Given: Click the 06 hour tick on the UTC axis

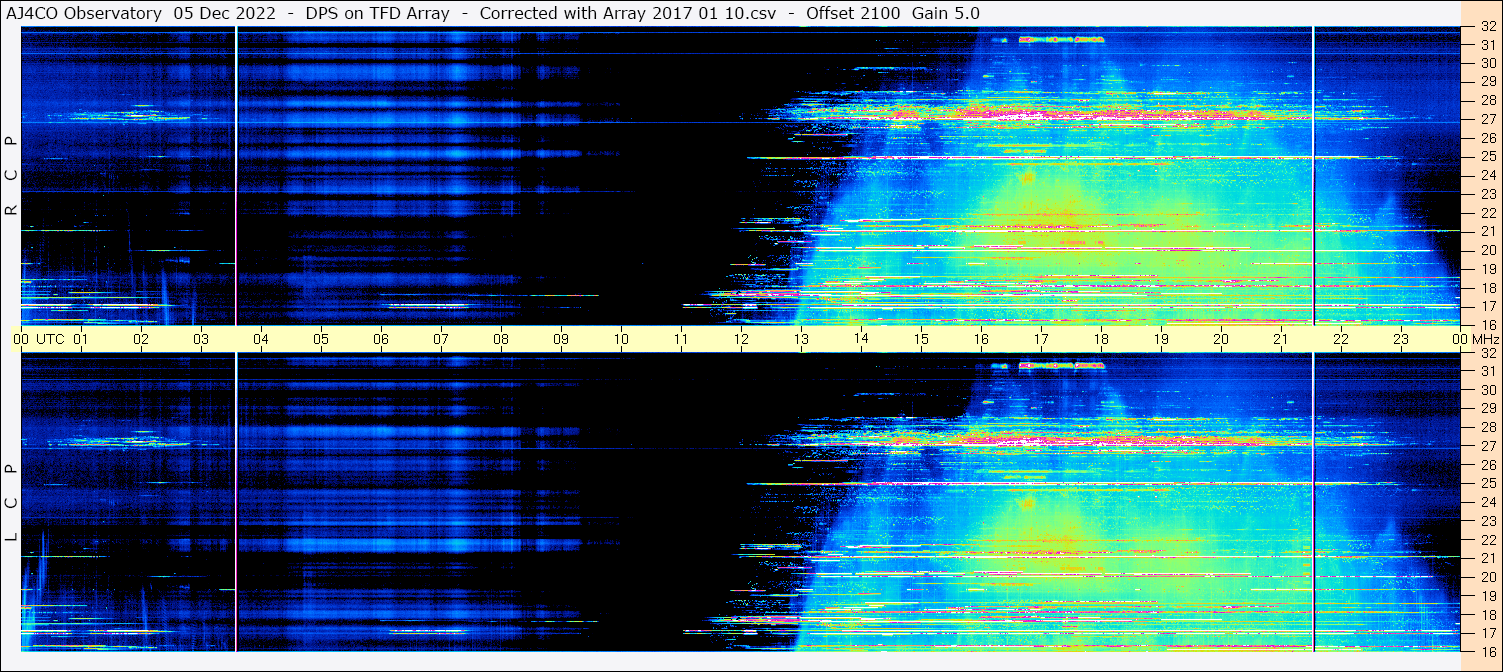Looking at the screenshot, I should tap(381, 339).
